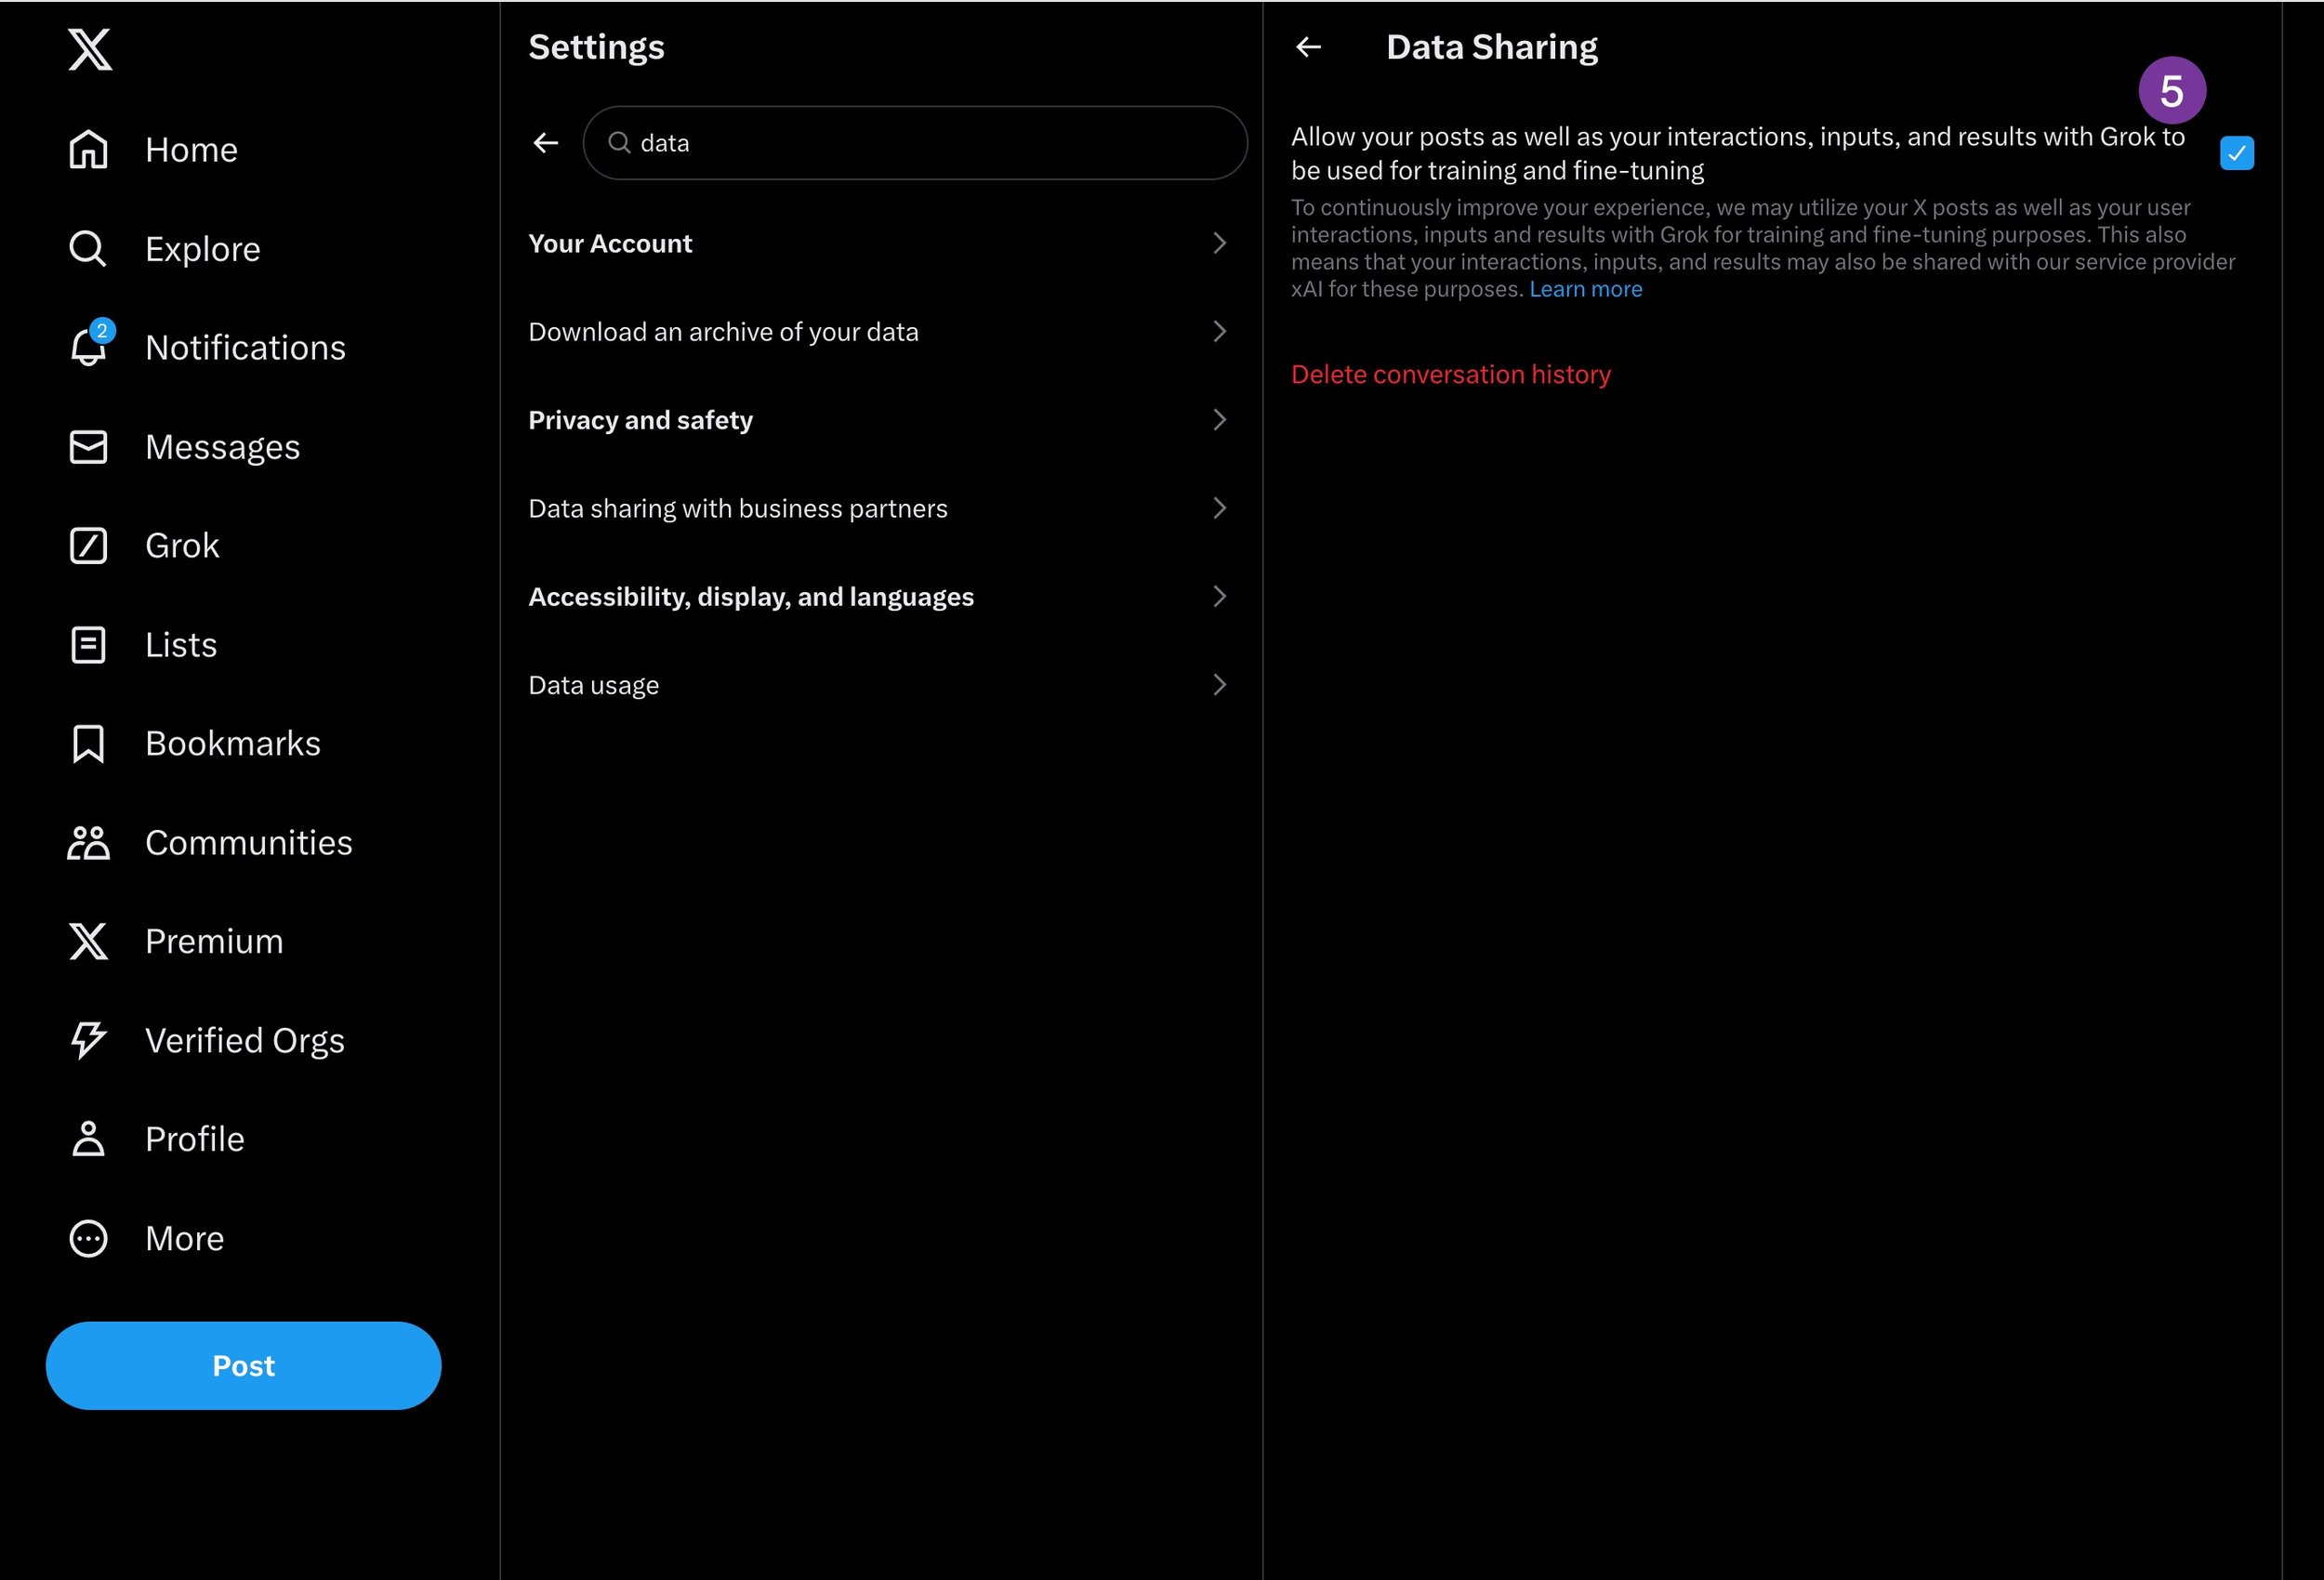Disable Grok training data sharing
The height and width of the screenshot is (1580, 2324).
tap(2237, 152)
